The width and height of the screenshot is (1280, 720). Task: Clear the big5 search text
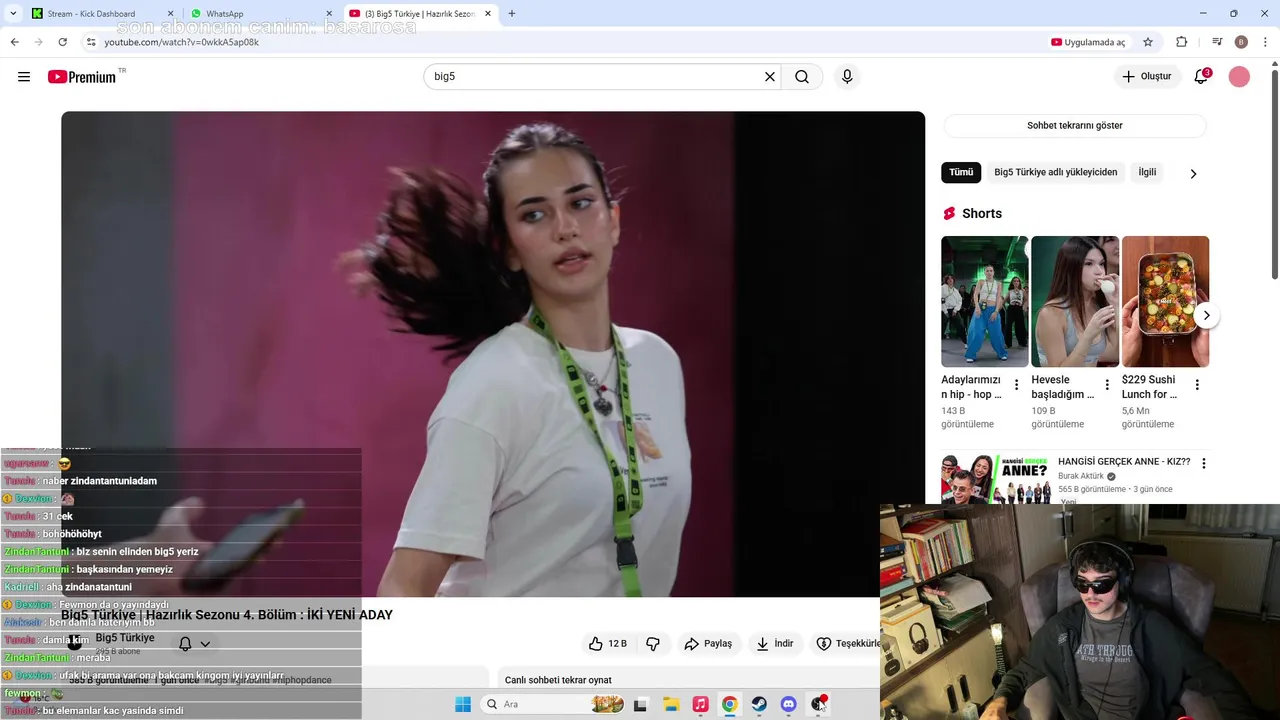pos(770,77)
